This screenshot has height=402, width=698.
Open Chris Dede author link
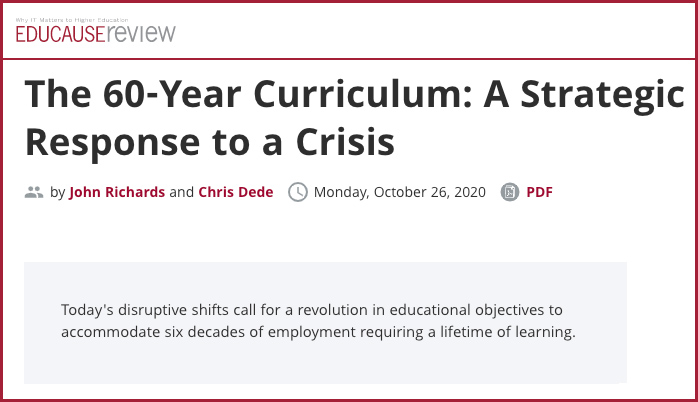pos(236,192)
